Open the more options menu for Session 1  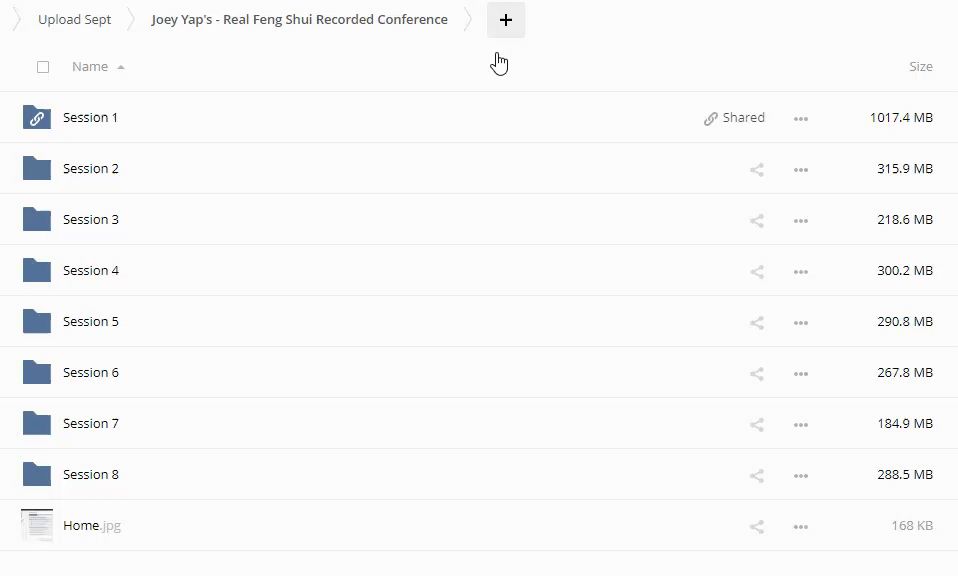800,119
